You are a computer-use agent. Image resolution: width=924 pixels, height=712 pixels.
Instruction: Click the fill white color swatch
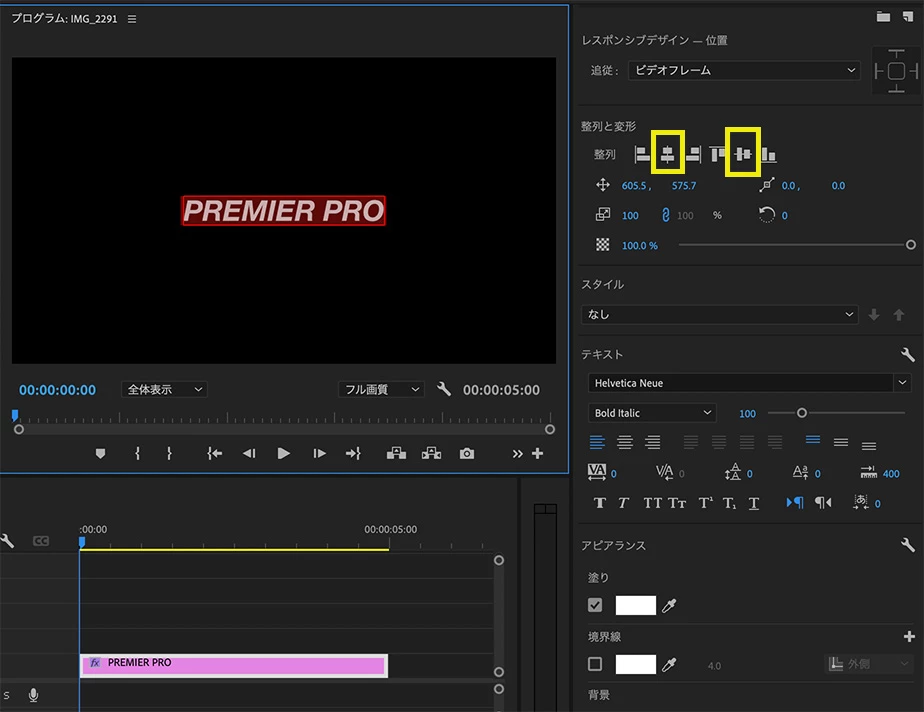(x=635, y=605)
